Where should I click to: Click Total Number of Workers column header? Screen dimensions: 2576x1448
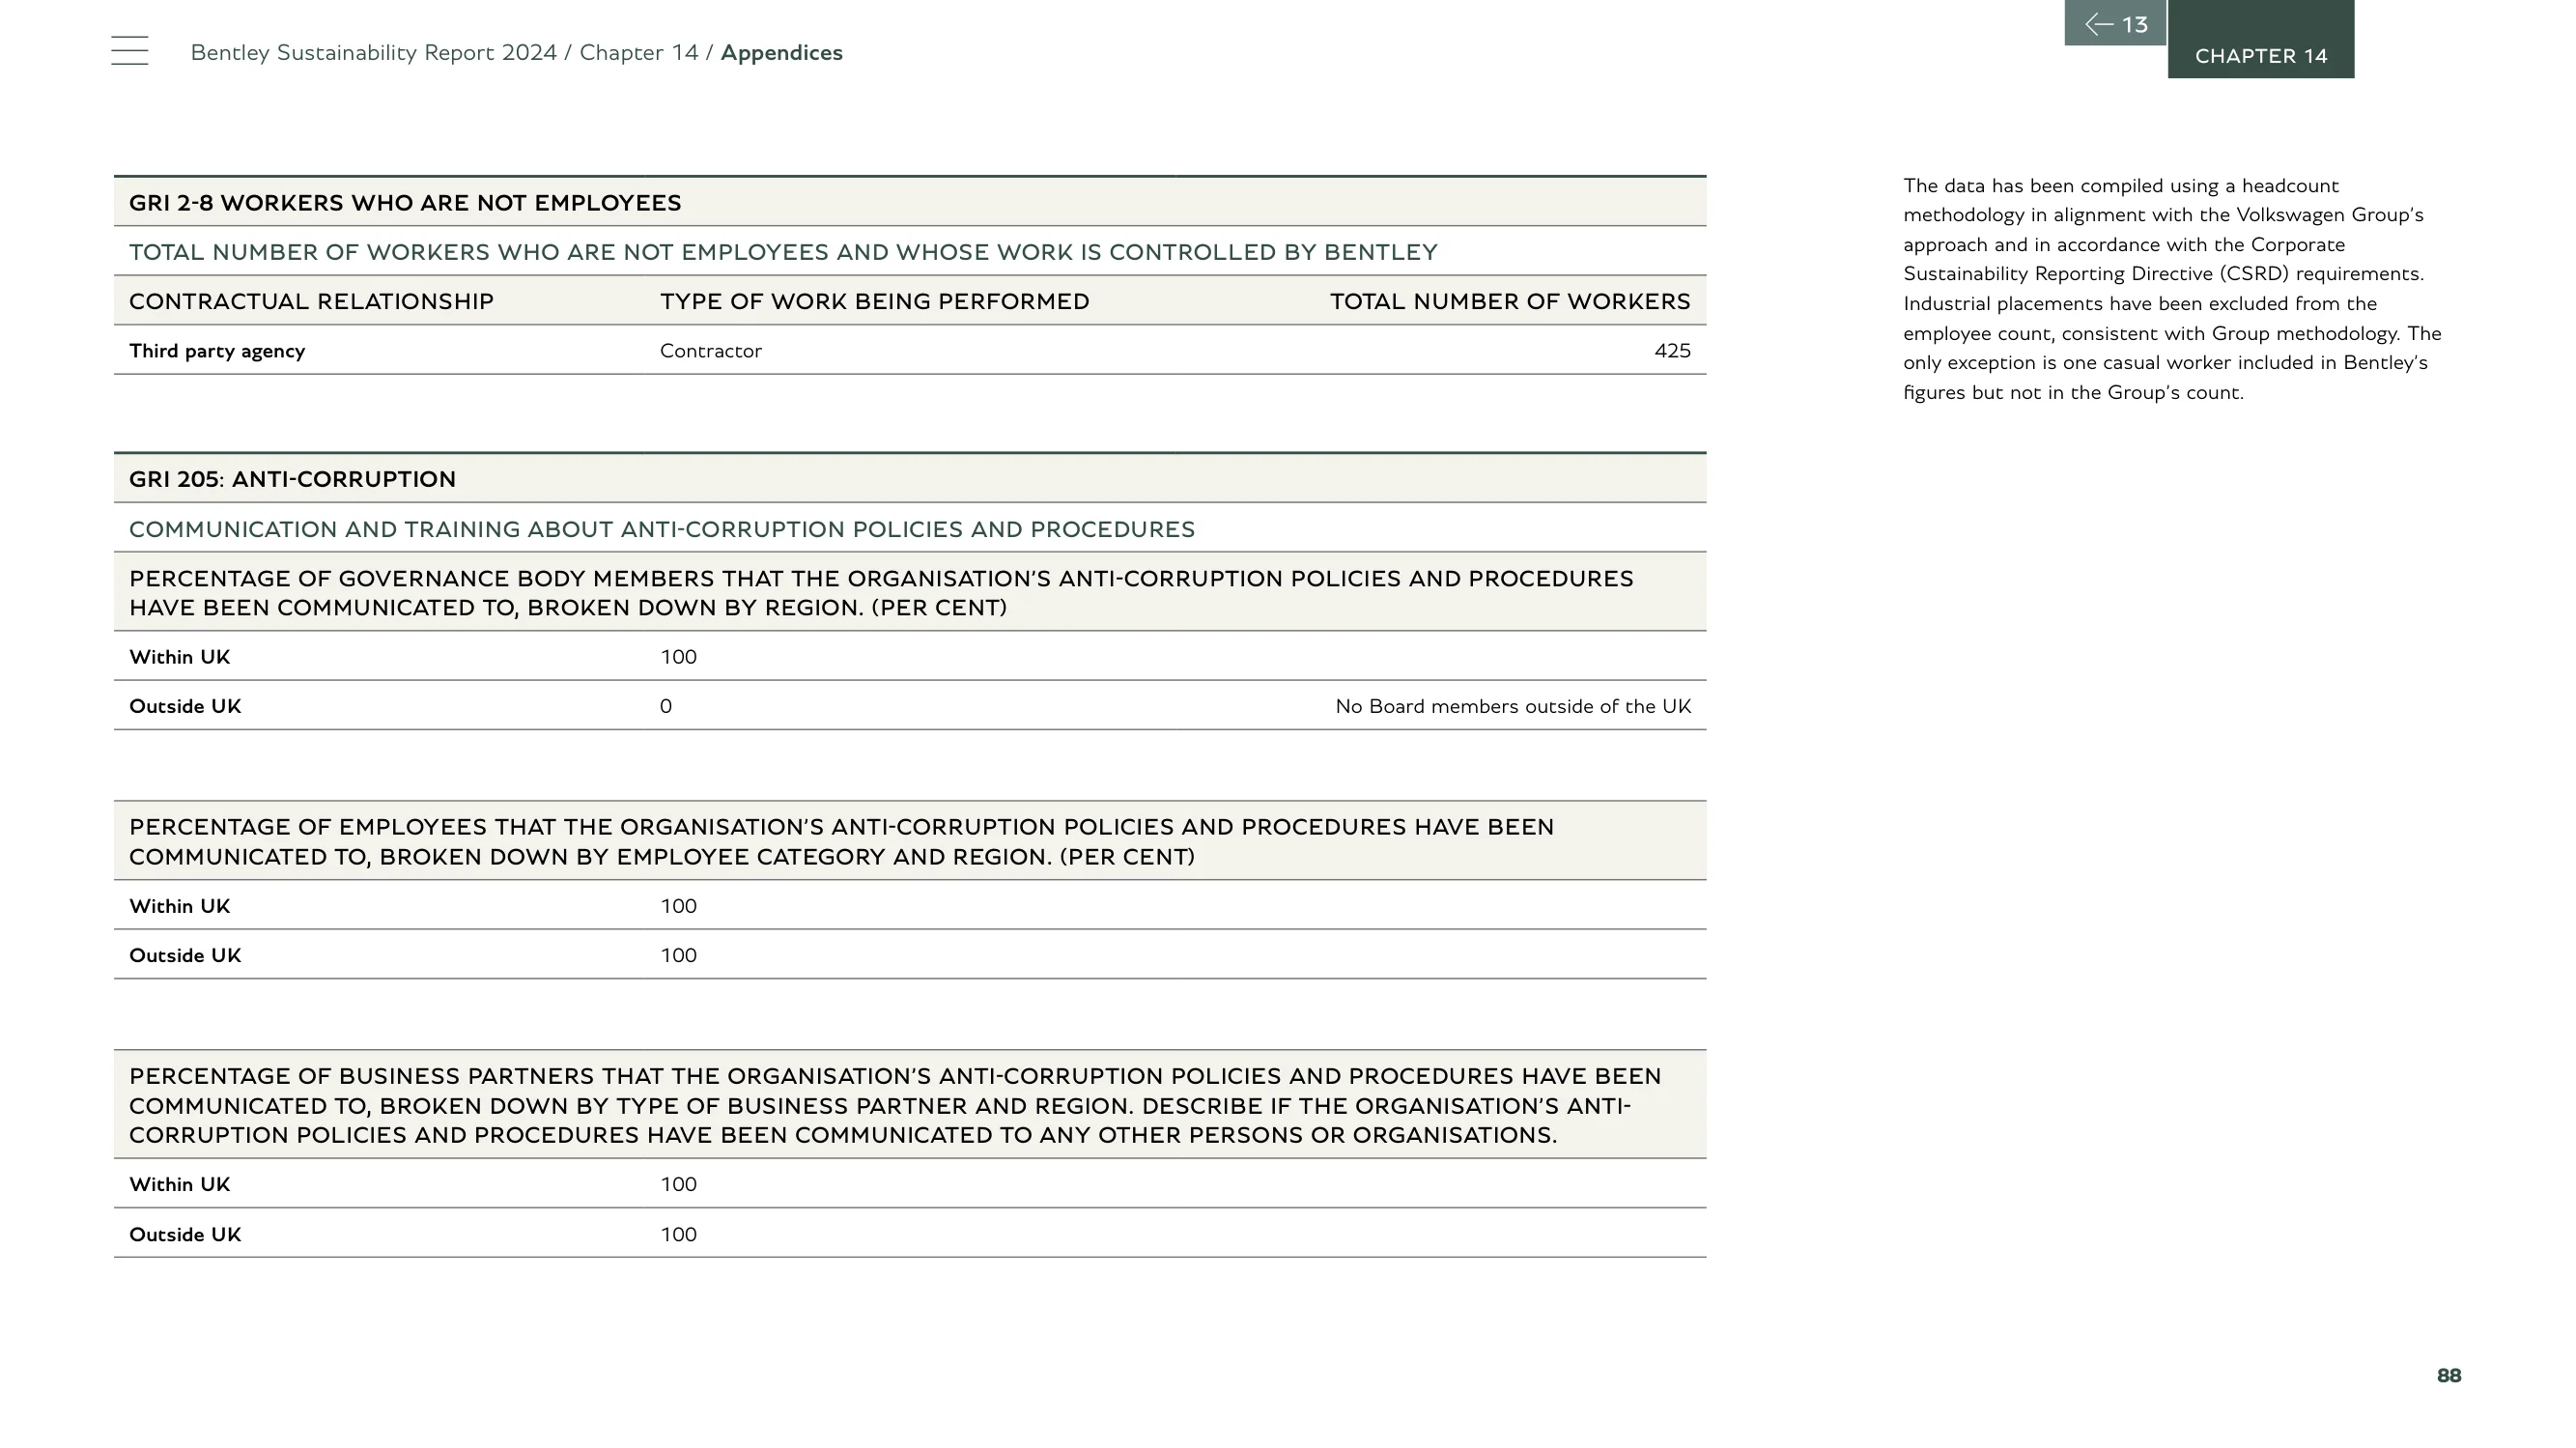[1510, 301]
